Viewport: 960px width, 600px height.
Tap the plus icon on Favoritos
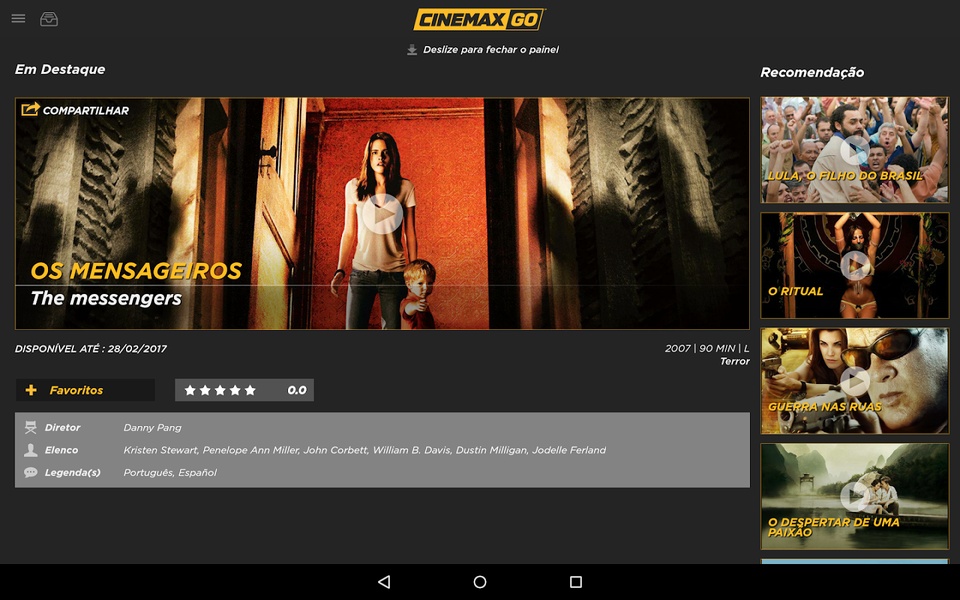(x=31, y=390)
